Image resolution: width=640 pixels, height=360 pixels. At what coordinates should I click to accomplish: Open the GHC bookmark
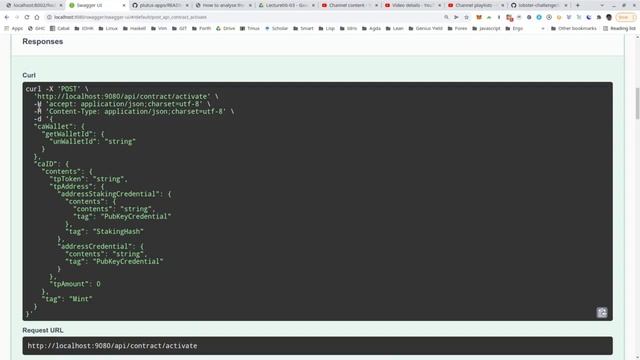[x=36, y=29]
